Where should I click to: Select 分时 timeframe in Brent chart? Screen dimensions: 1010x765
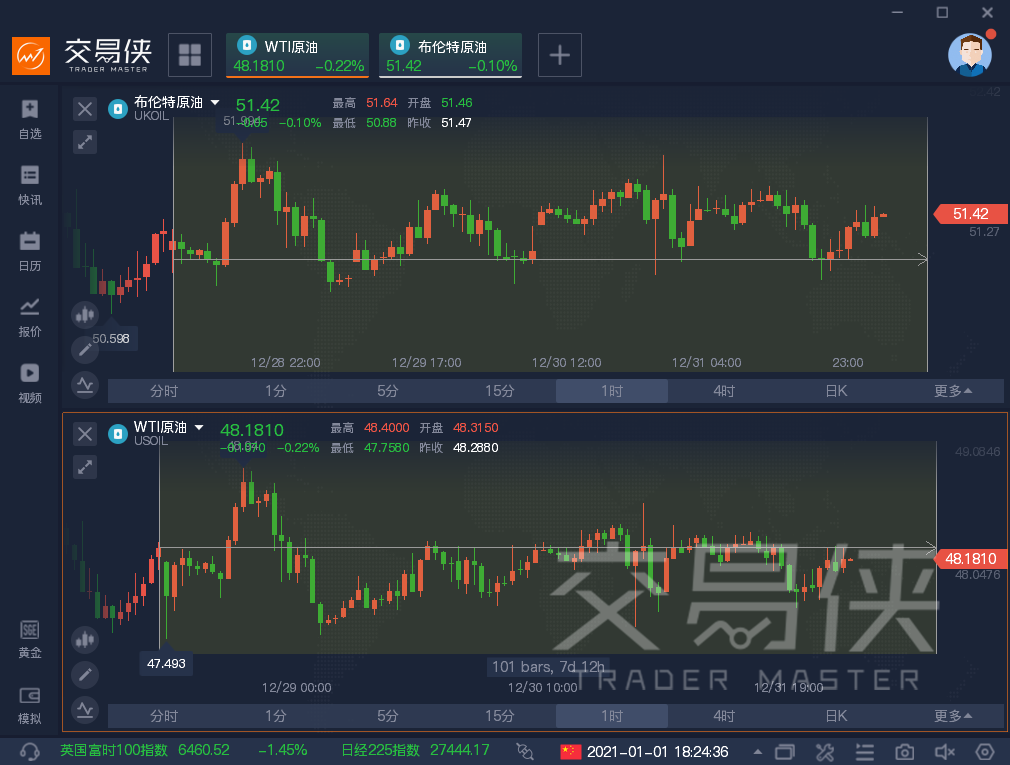pos(164,391)
